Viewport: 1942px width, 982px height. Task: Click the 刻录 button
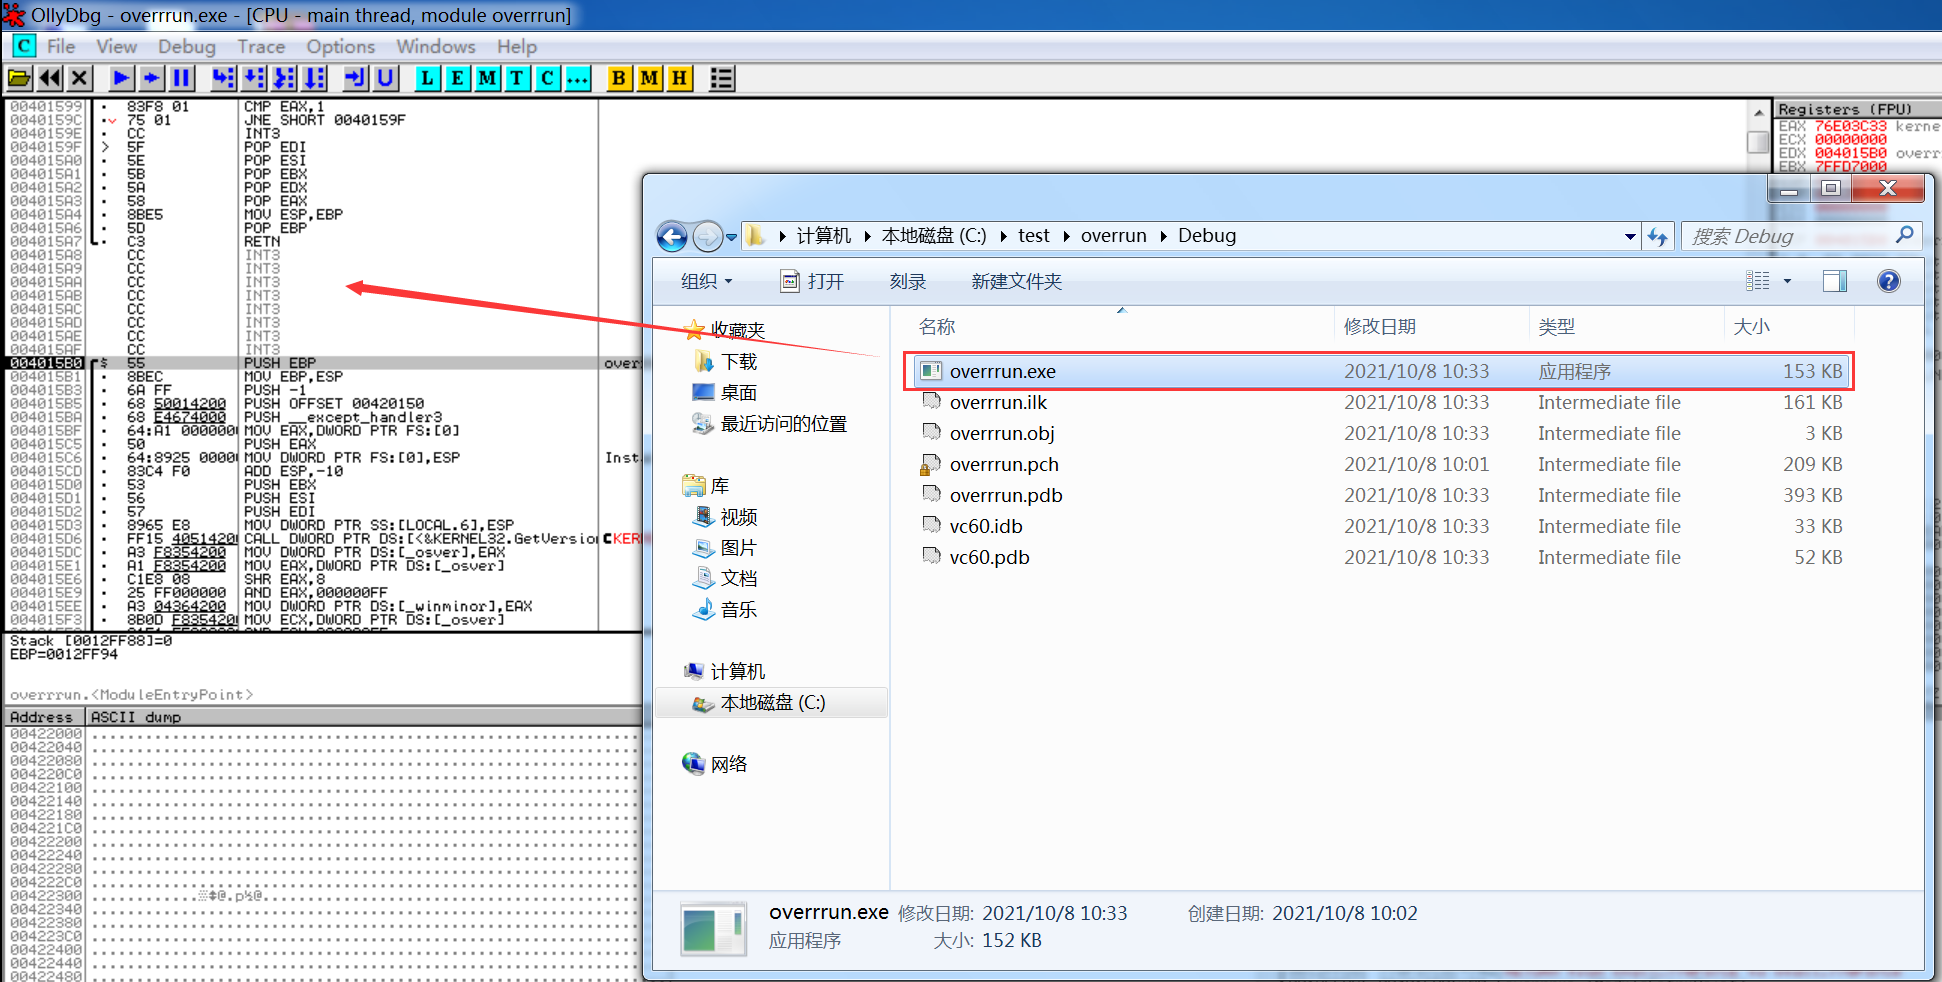907,281
